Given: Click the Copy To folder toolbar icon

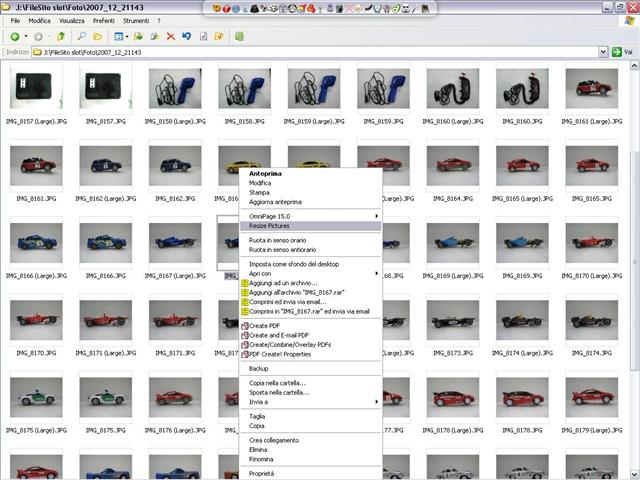Looking at the screenshot, I should tap(155, 36).
